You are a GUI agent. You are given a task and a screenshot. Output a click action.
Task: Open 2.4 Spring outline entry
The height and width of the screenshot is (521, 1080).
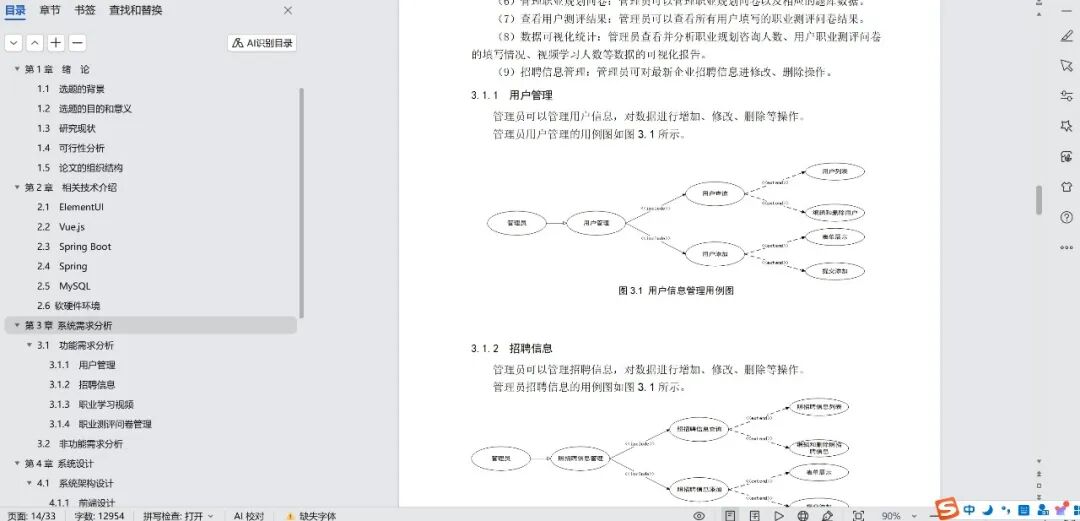point(62,266)
